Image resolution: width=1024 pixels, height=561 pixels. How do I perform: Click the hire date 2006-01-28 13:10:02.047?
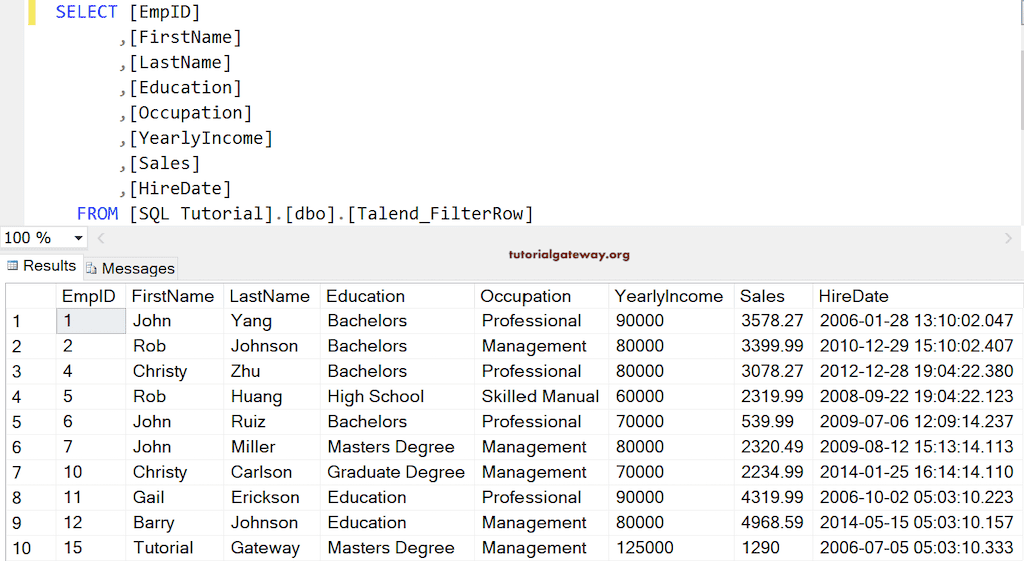[918, 321]
